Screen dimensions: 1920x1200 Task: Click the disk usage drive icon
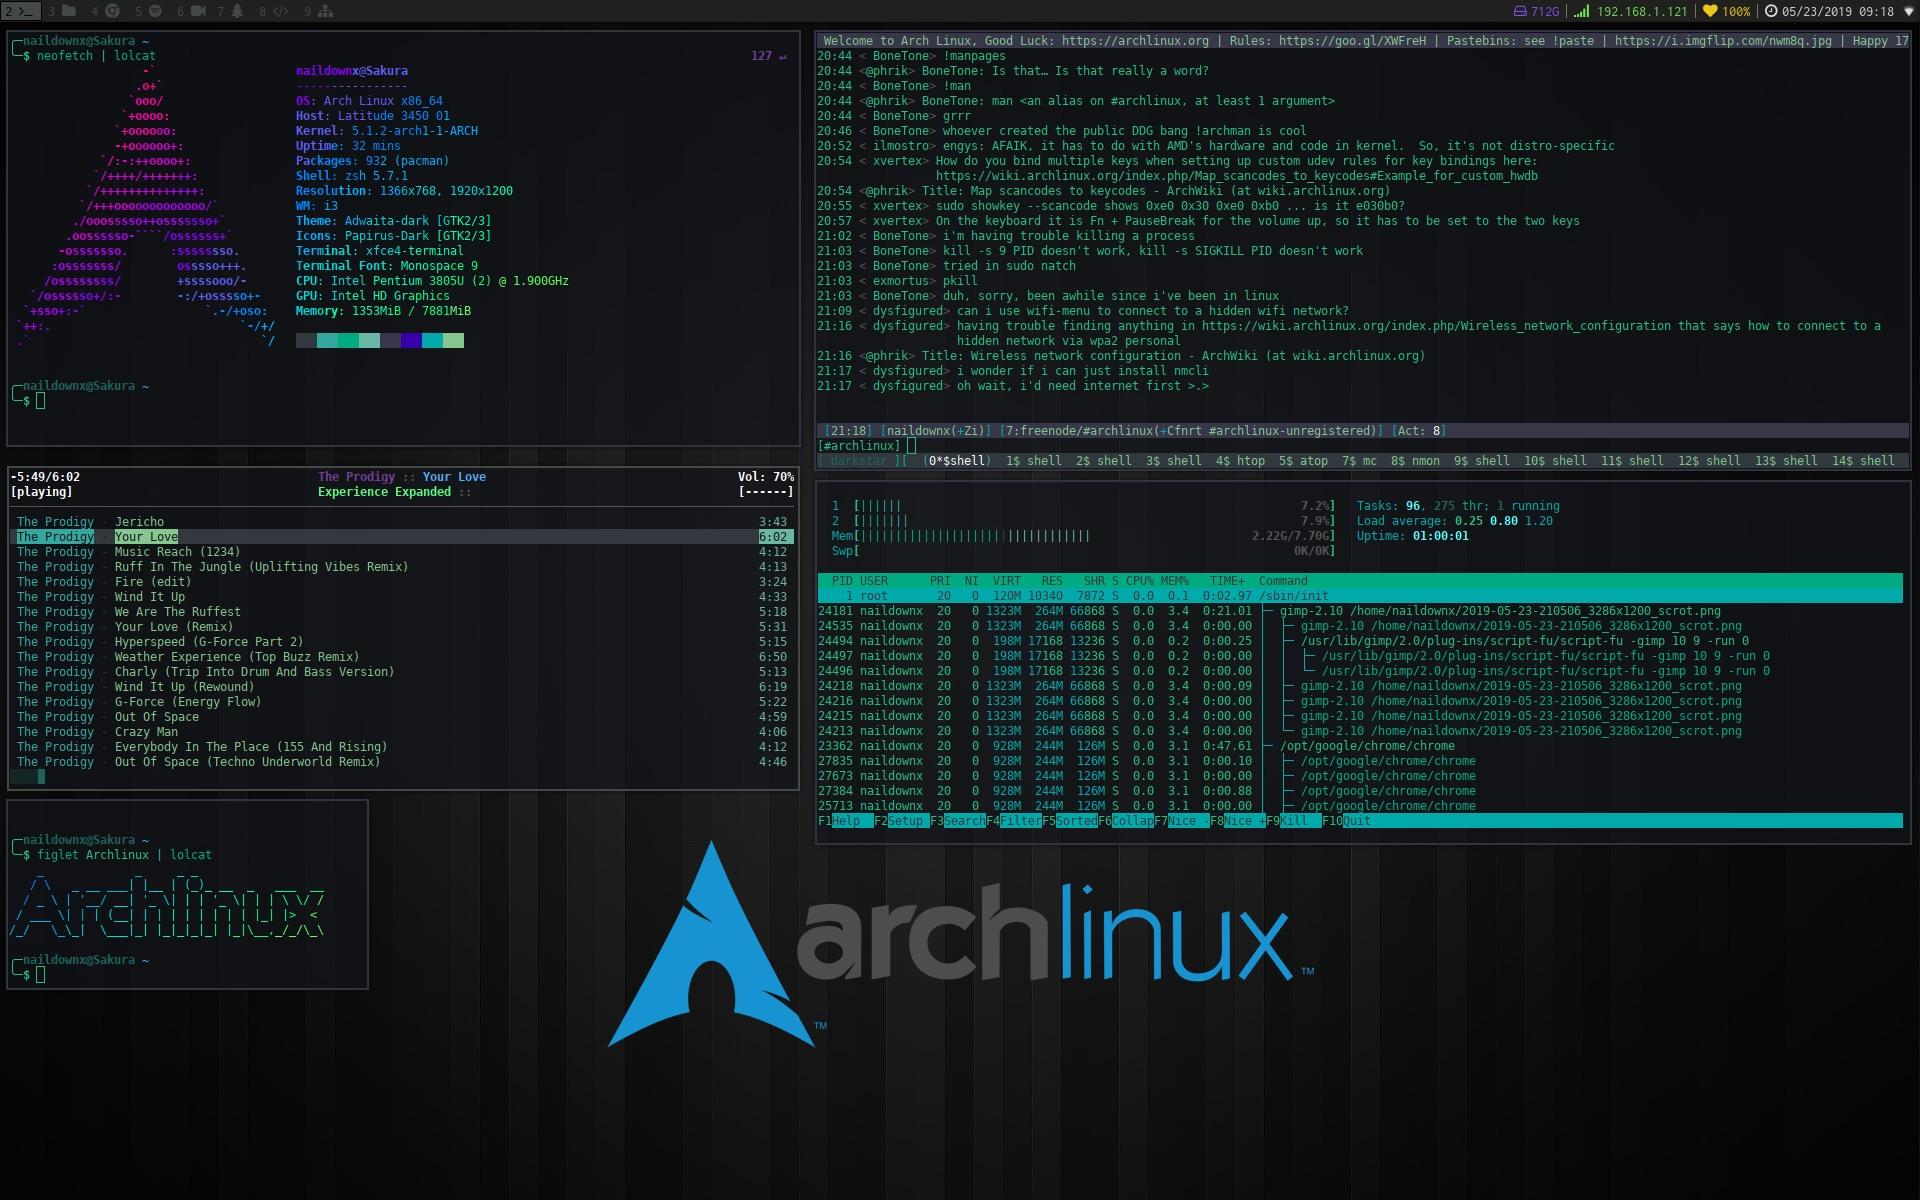point(1520,11)
